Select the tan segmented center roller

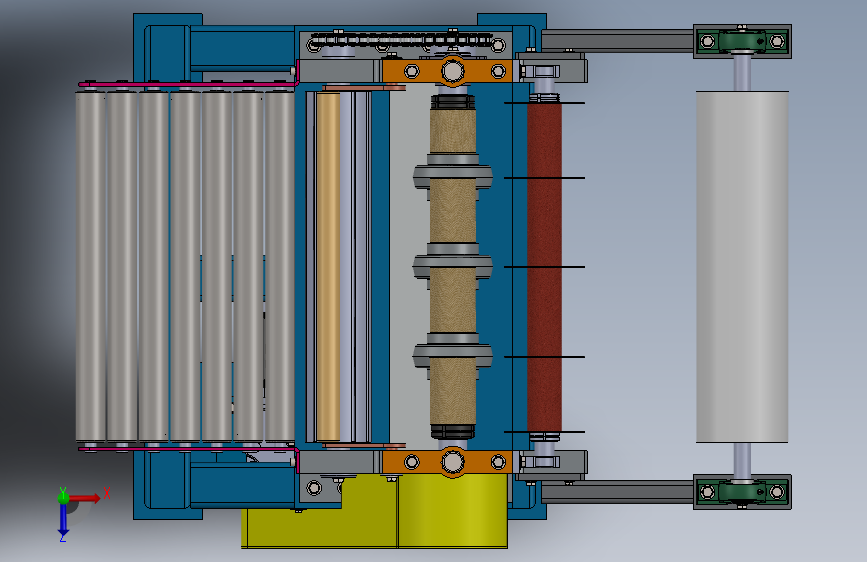click(453, 267)
